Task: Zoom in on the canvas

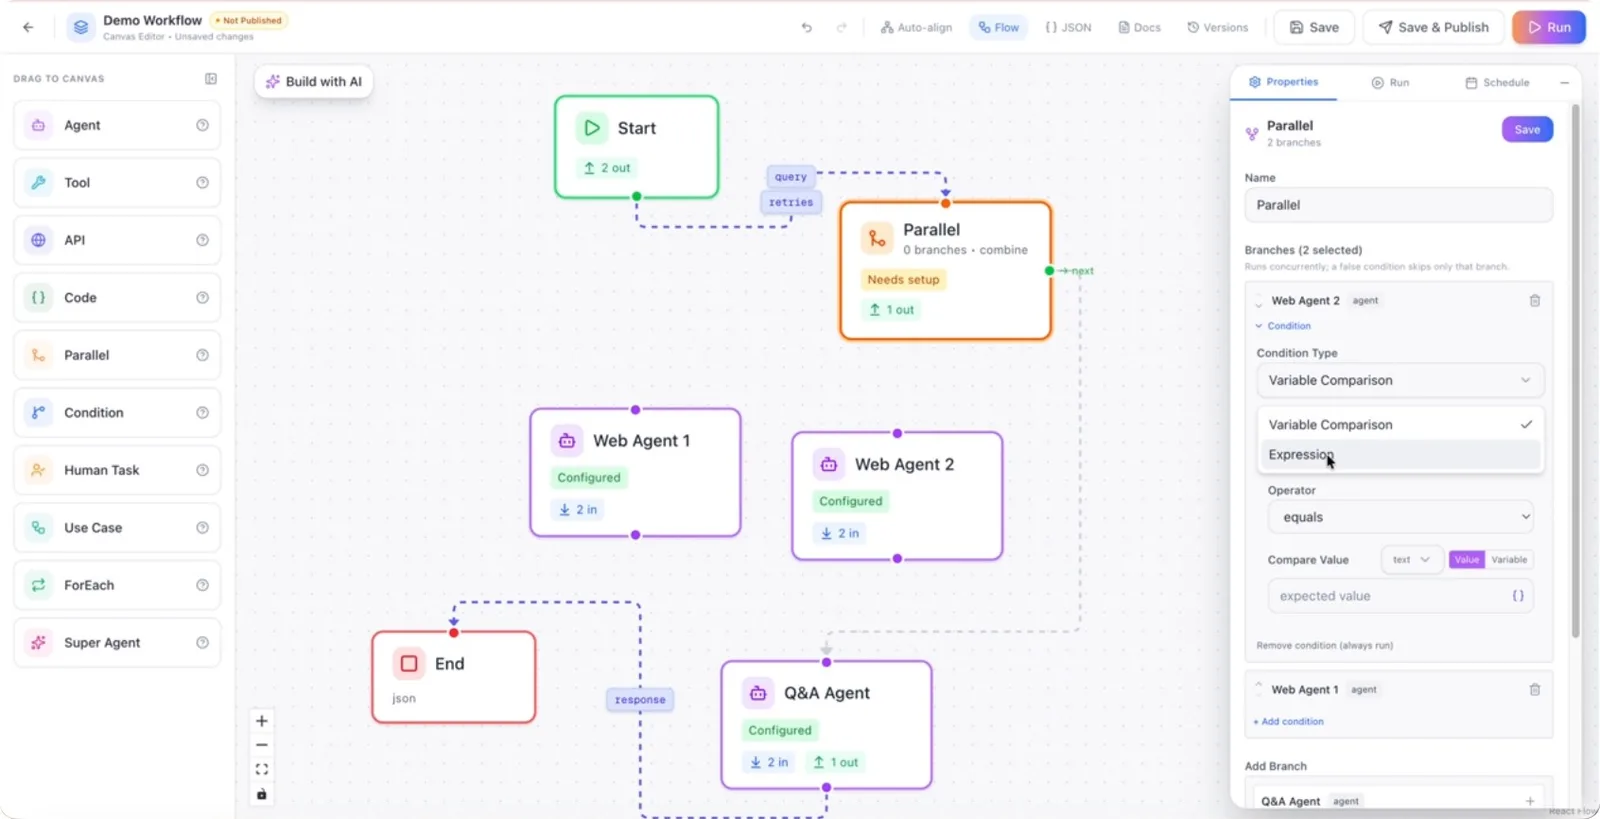Action: [262, 721]
